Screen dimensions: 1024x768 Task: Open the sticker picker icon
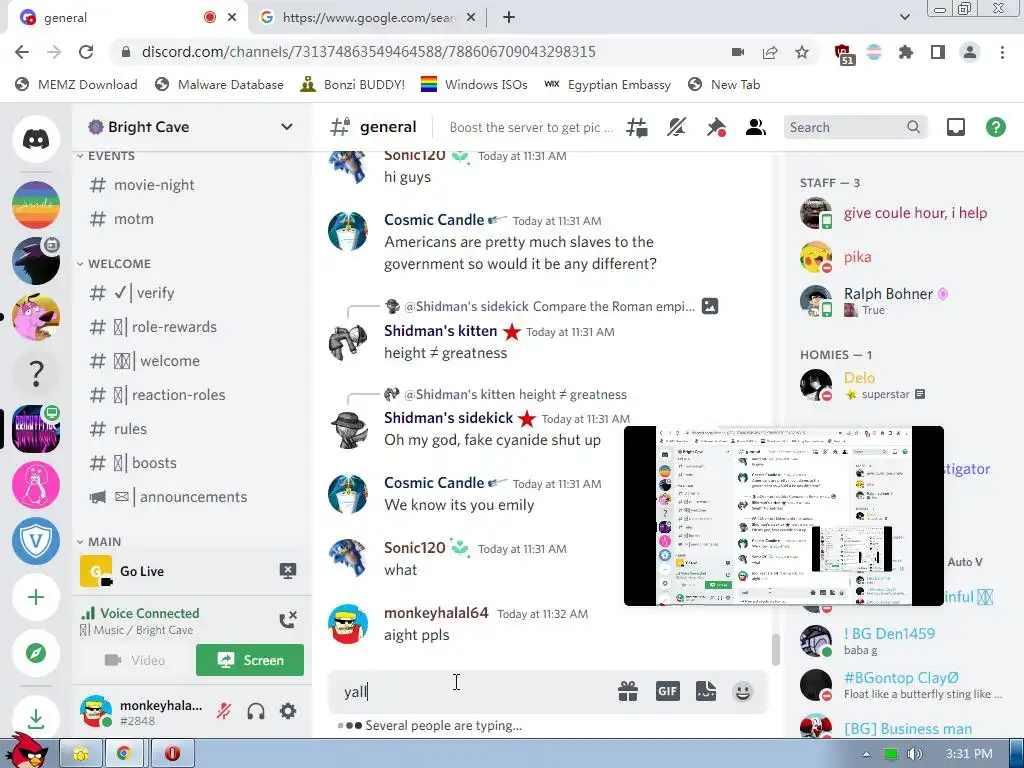point(706,691)
